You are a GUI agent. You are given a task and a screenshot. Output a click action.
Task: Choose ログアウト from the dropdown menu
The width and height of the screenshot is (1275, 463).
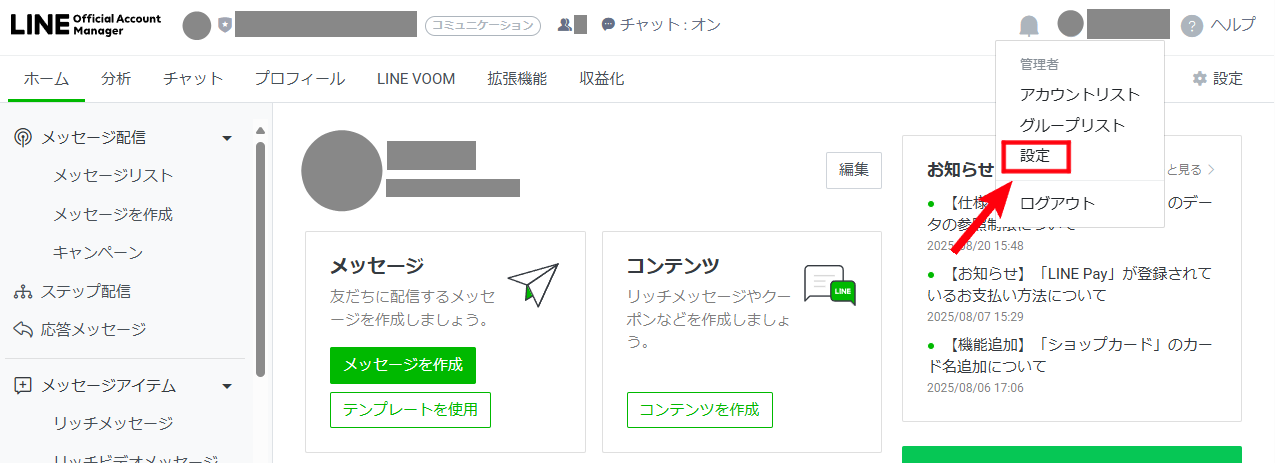point(1057,203)
